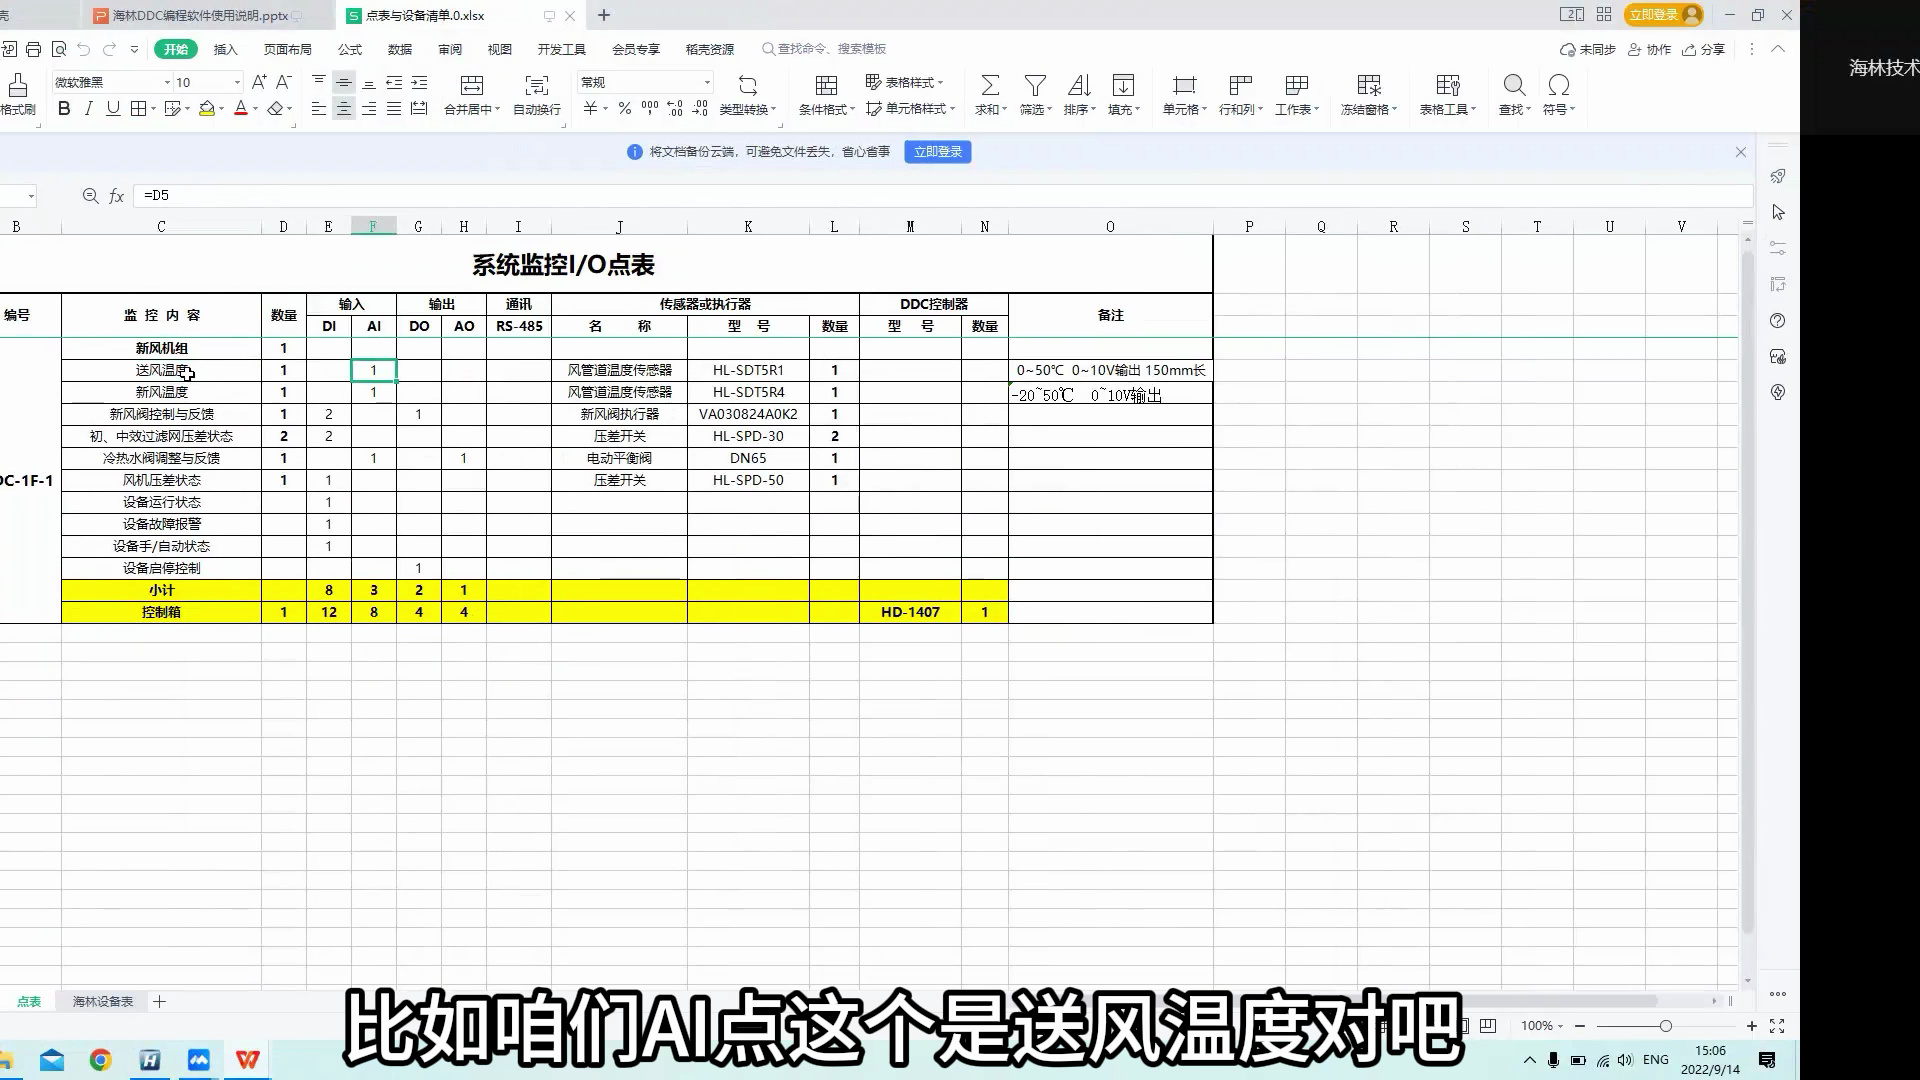
Task: Open the worksheet icon
Action: click(1297, 86)
